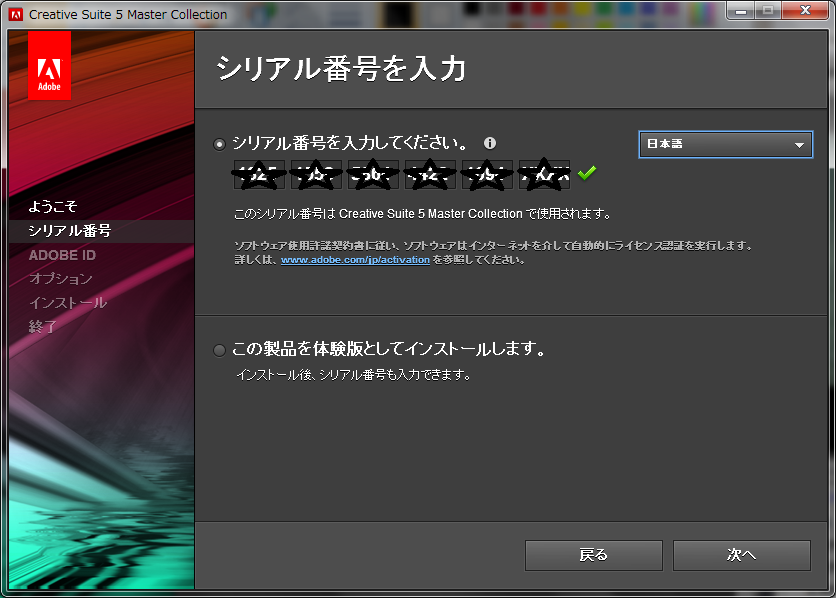Select ADOBE ID step in sidebar
836x598 pixels.
tap(62, 255)
